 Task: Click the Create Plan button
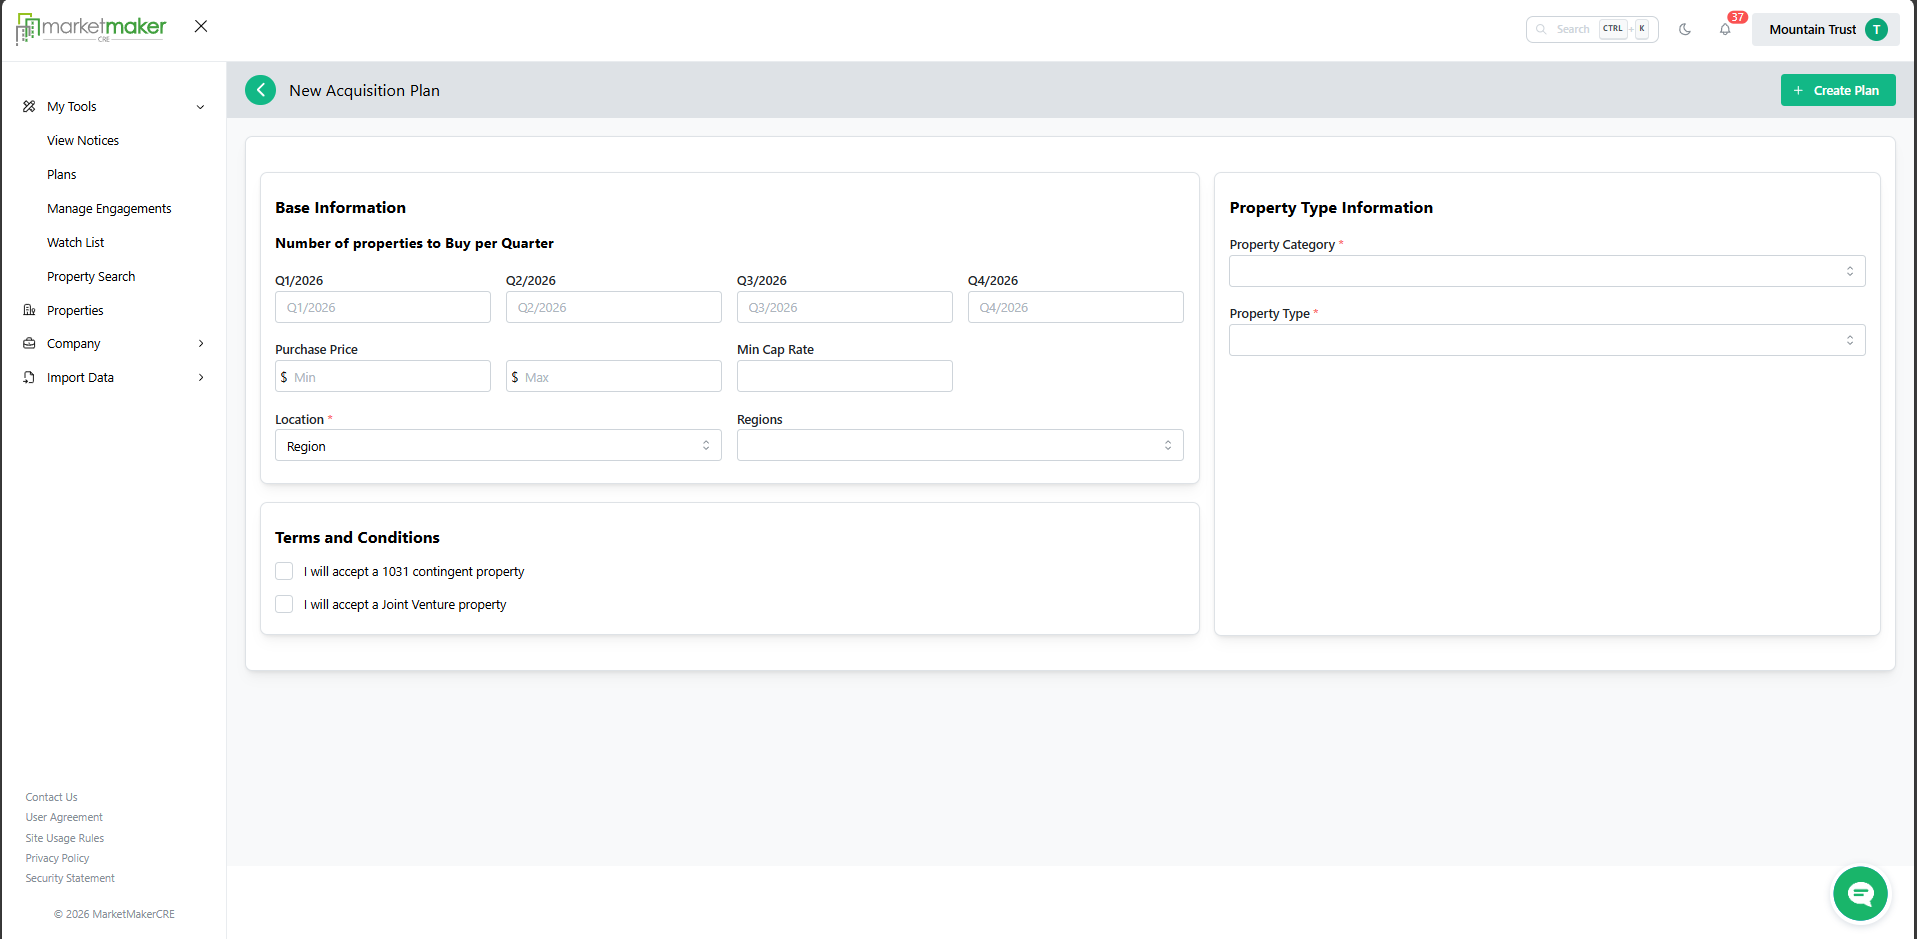pyautogui.click(x=1837, y=90)
